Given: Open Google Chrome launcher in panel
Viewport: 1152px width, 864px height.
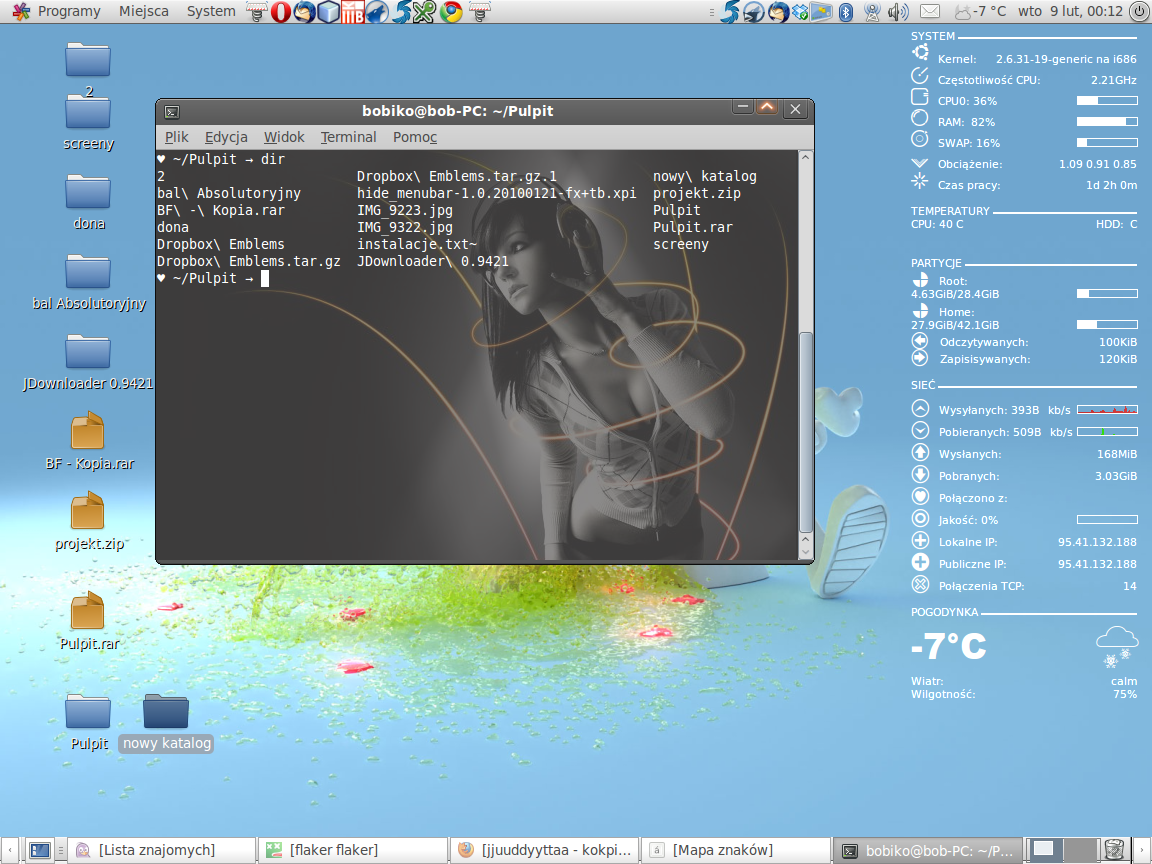Looking at the screenshot, I should pos(452,12).
